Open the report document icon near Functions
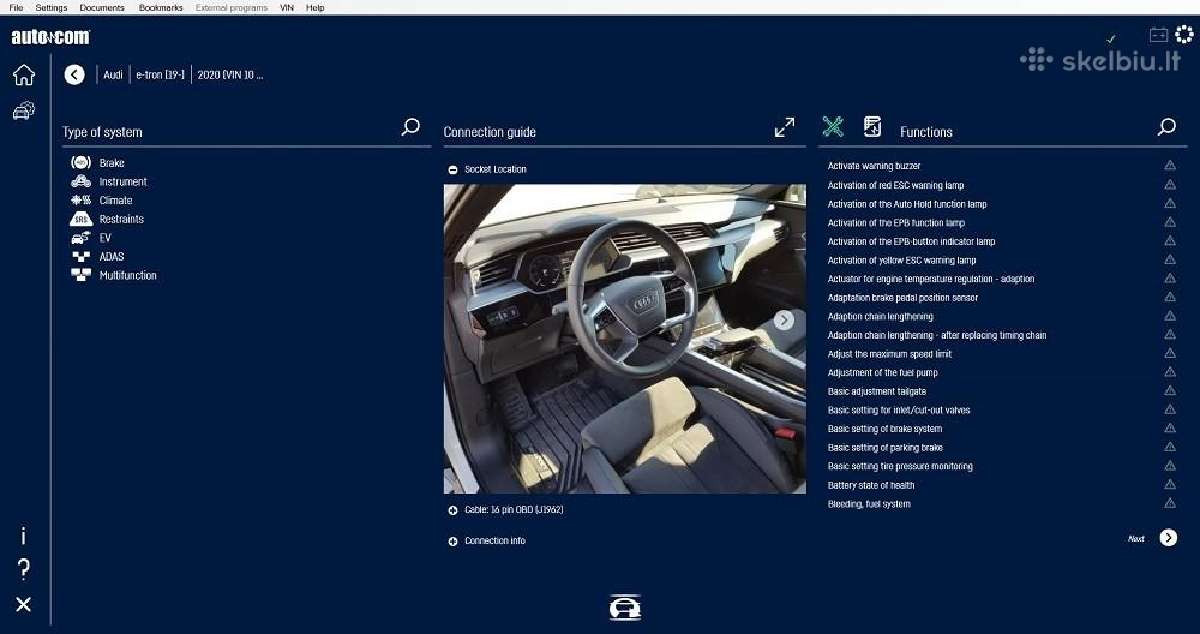1200x634 pixels. click(x=872, y=126)
